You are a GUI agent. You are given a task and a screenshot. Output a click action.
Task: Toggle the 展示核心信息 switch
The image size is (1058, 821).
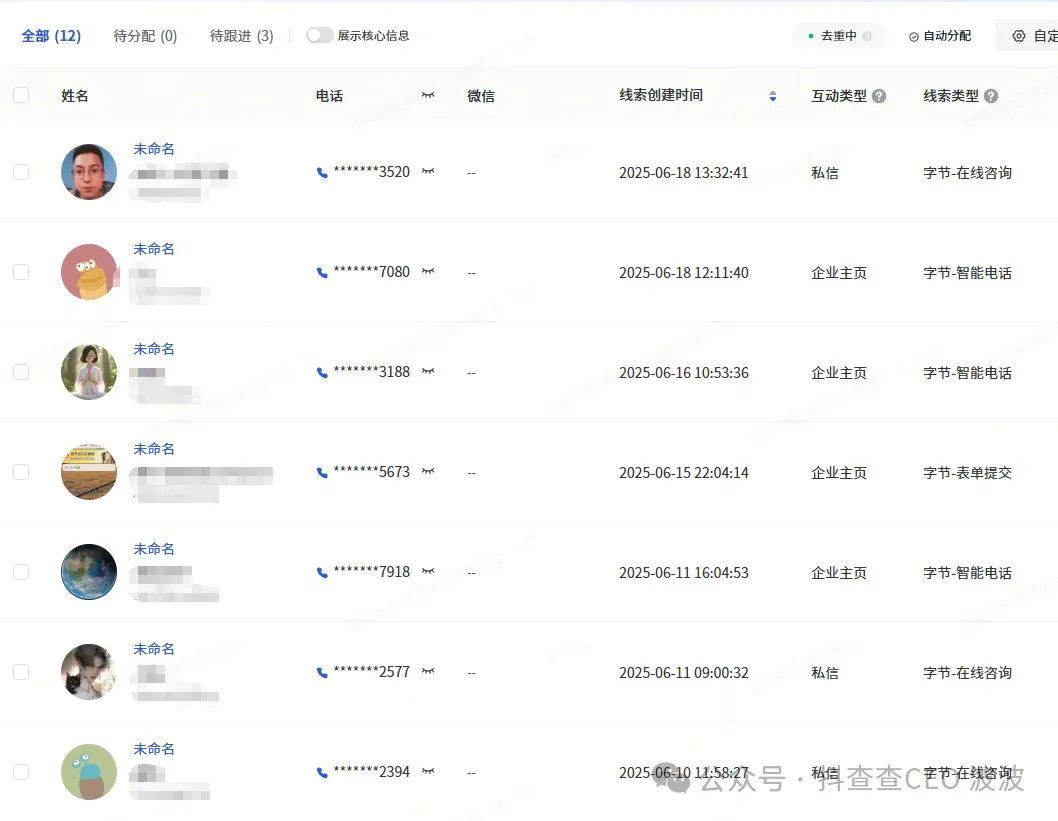click(320, 36)
